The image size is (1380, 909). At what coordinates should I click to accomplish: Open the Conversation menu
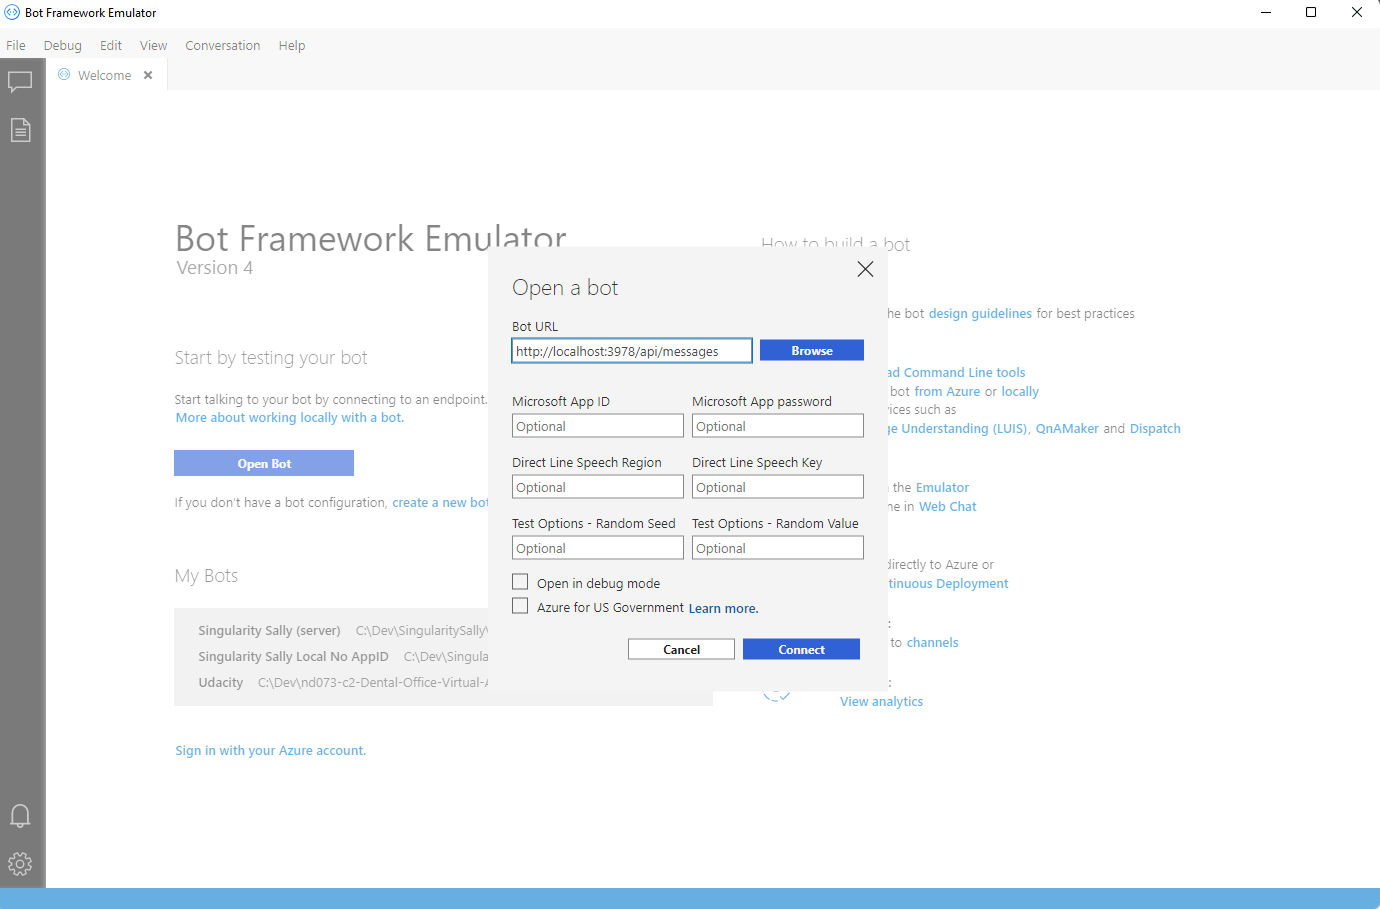(x=223, y=45)
